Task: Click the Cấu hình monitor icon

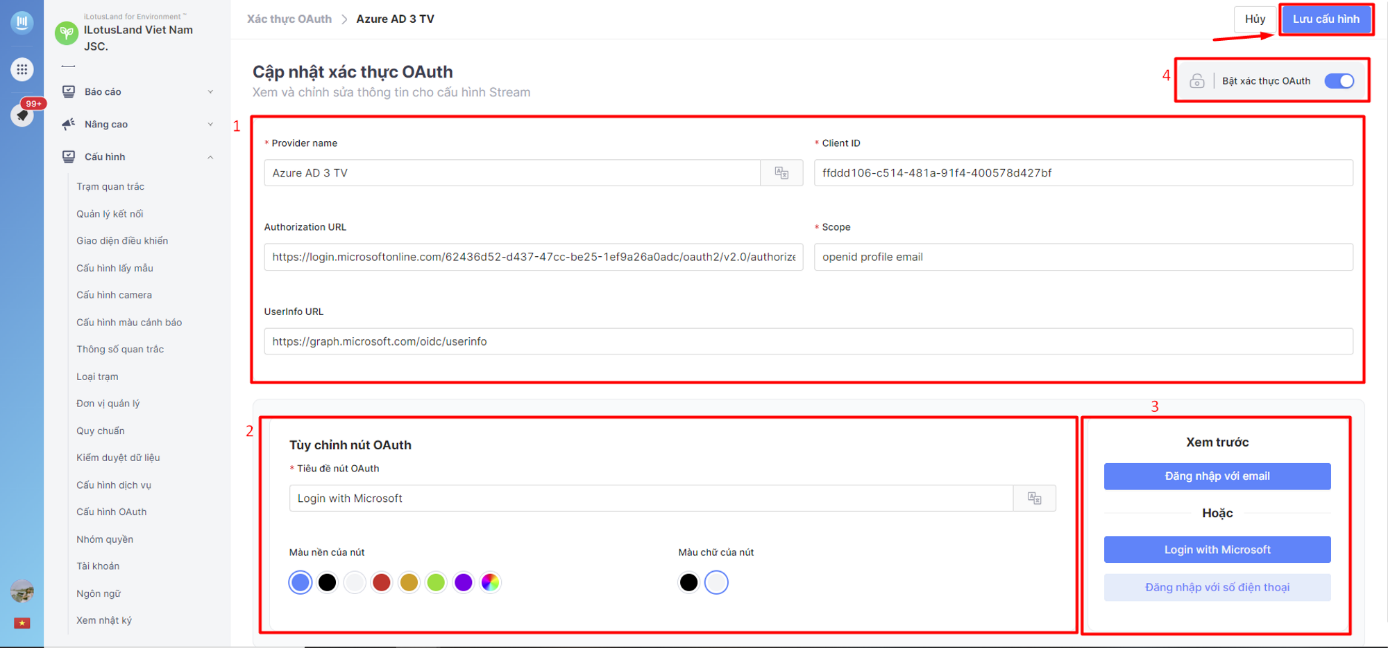Action: [68, 157]
